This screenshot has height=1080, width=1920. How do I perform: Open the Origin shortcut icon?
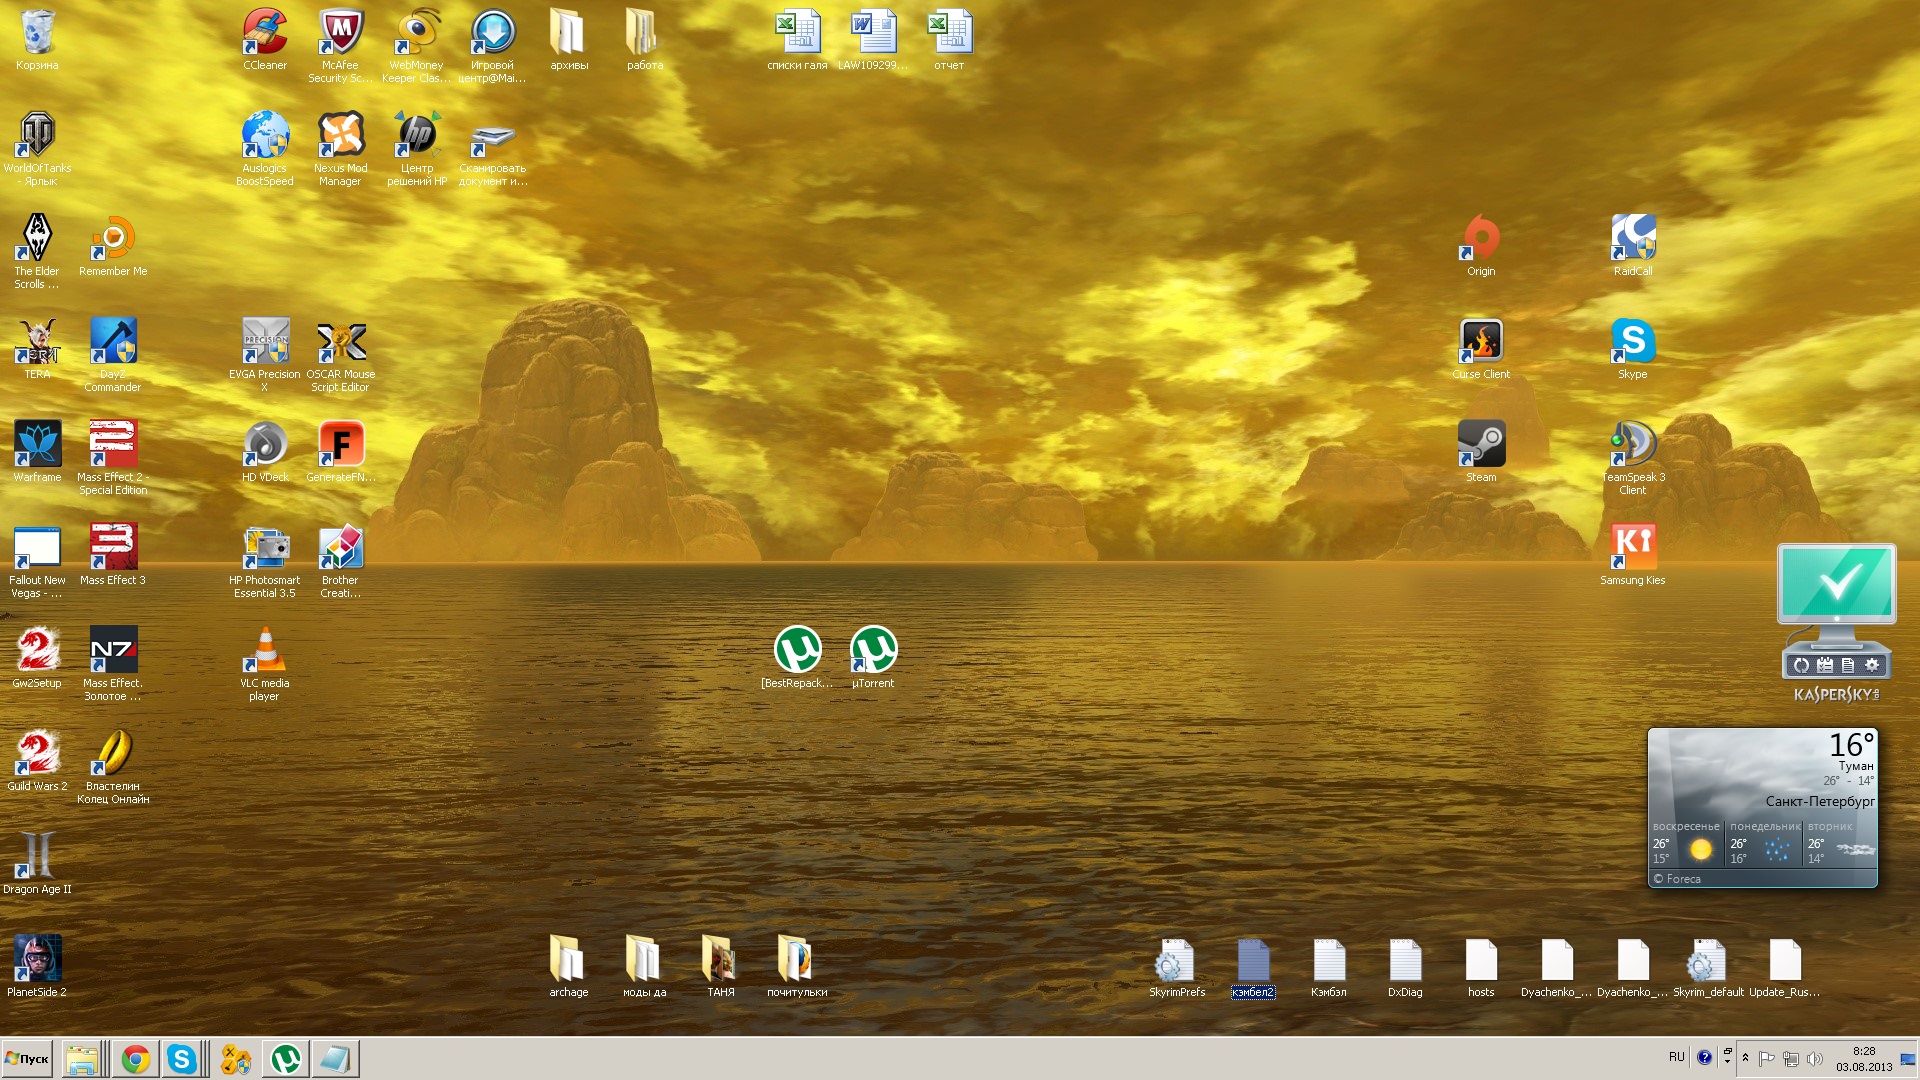tap(1481, 239)
